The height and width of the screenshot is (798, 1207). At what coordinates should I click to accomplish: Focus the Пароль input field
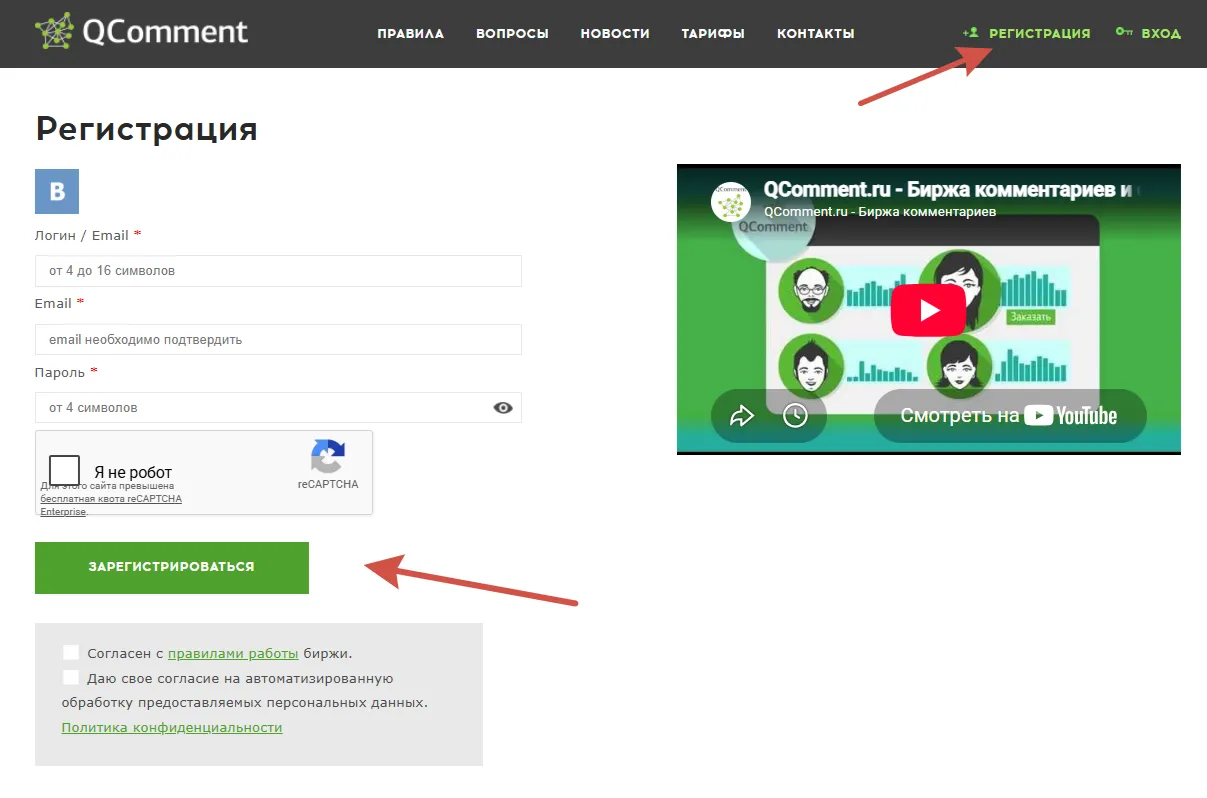click(278, 408)
